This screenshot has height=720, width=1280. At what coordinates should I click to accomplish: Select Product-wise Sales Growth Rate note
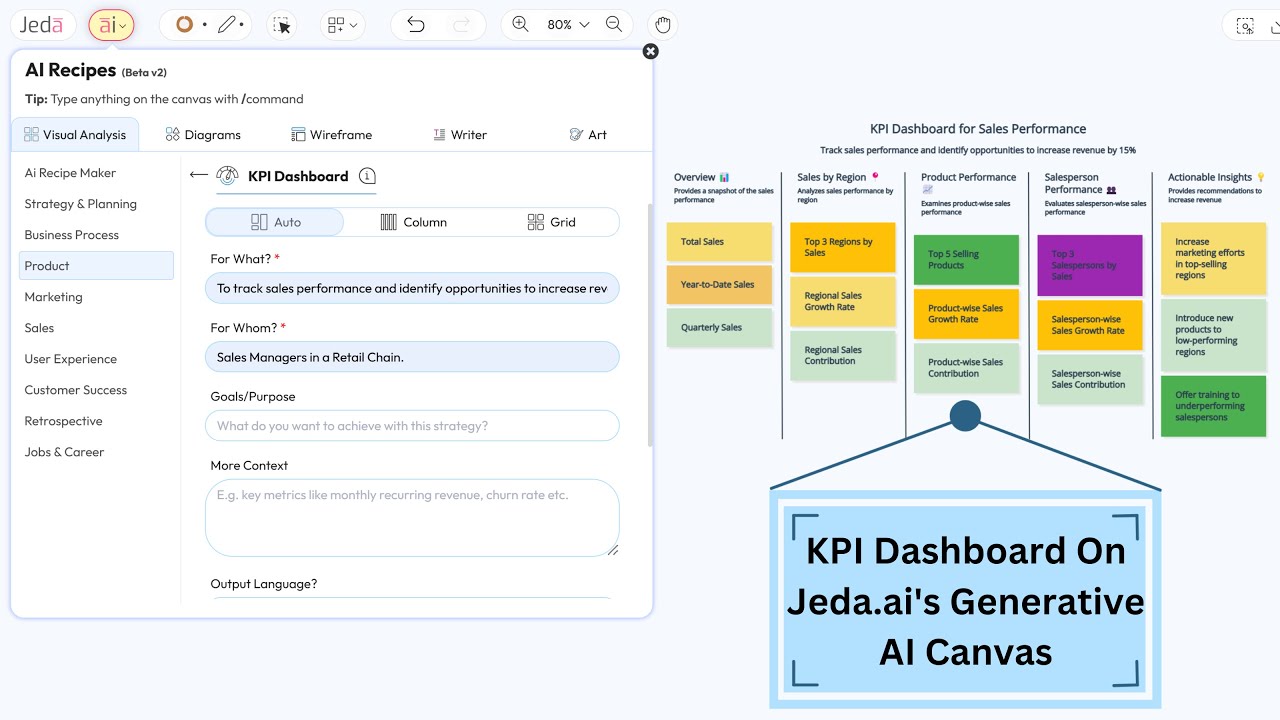tap(966, 314)
